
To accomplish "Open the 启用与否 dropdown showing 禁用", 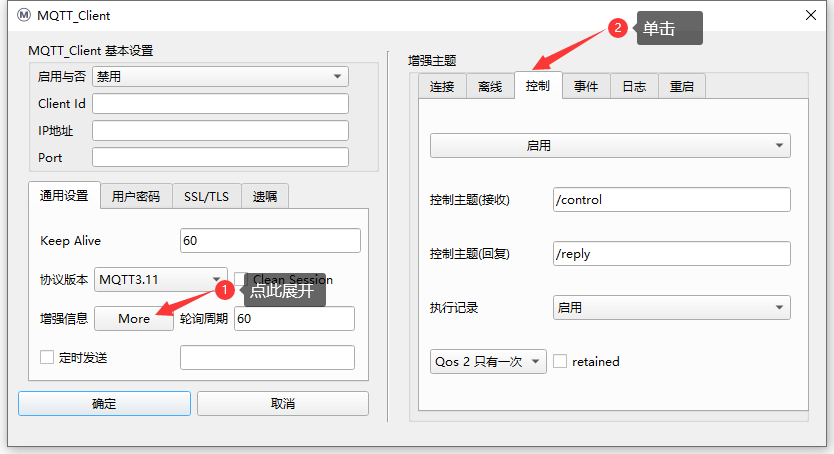I will [220, 77].
